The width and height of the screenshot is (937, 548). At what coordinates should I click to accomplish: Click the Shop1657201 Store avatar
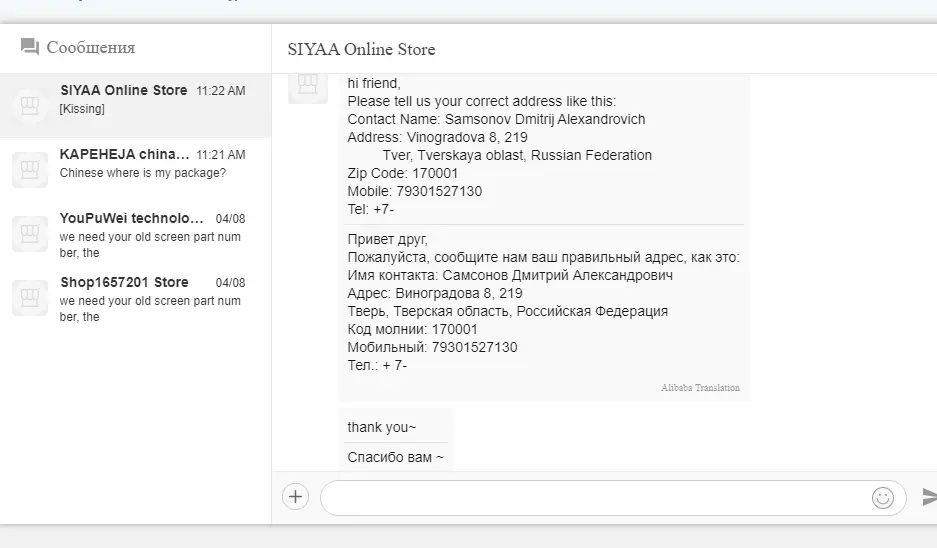pos(30,298)
